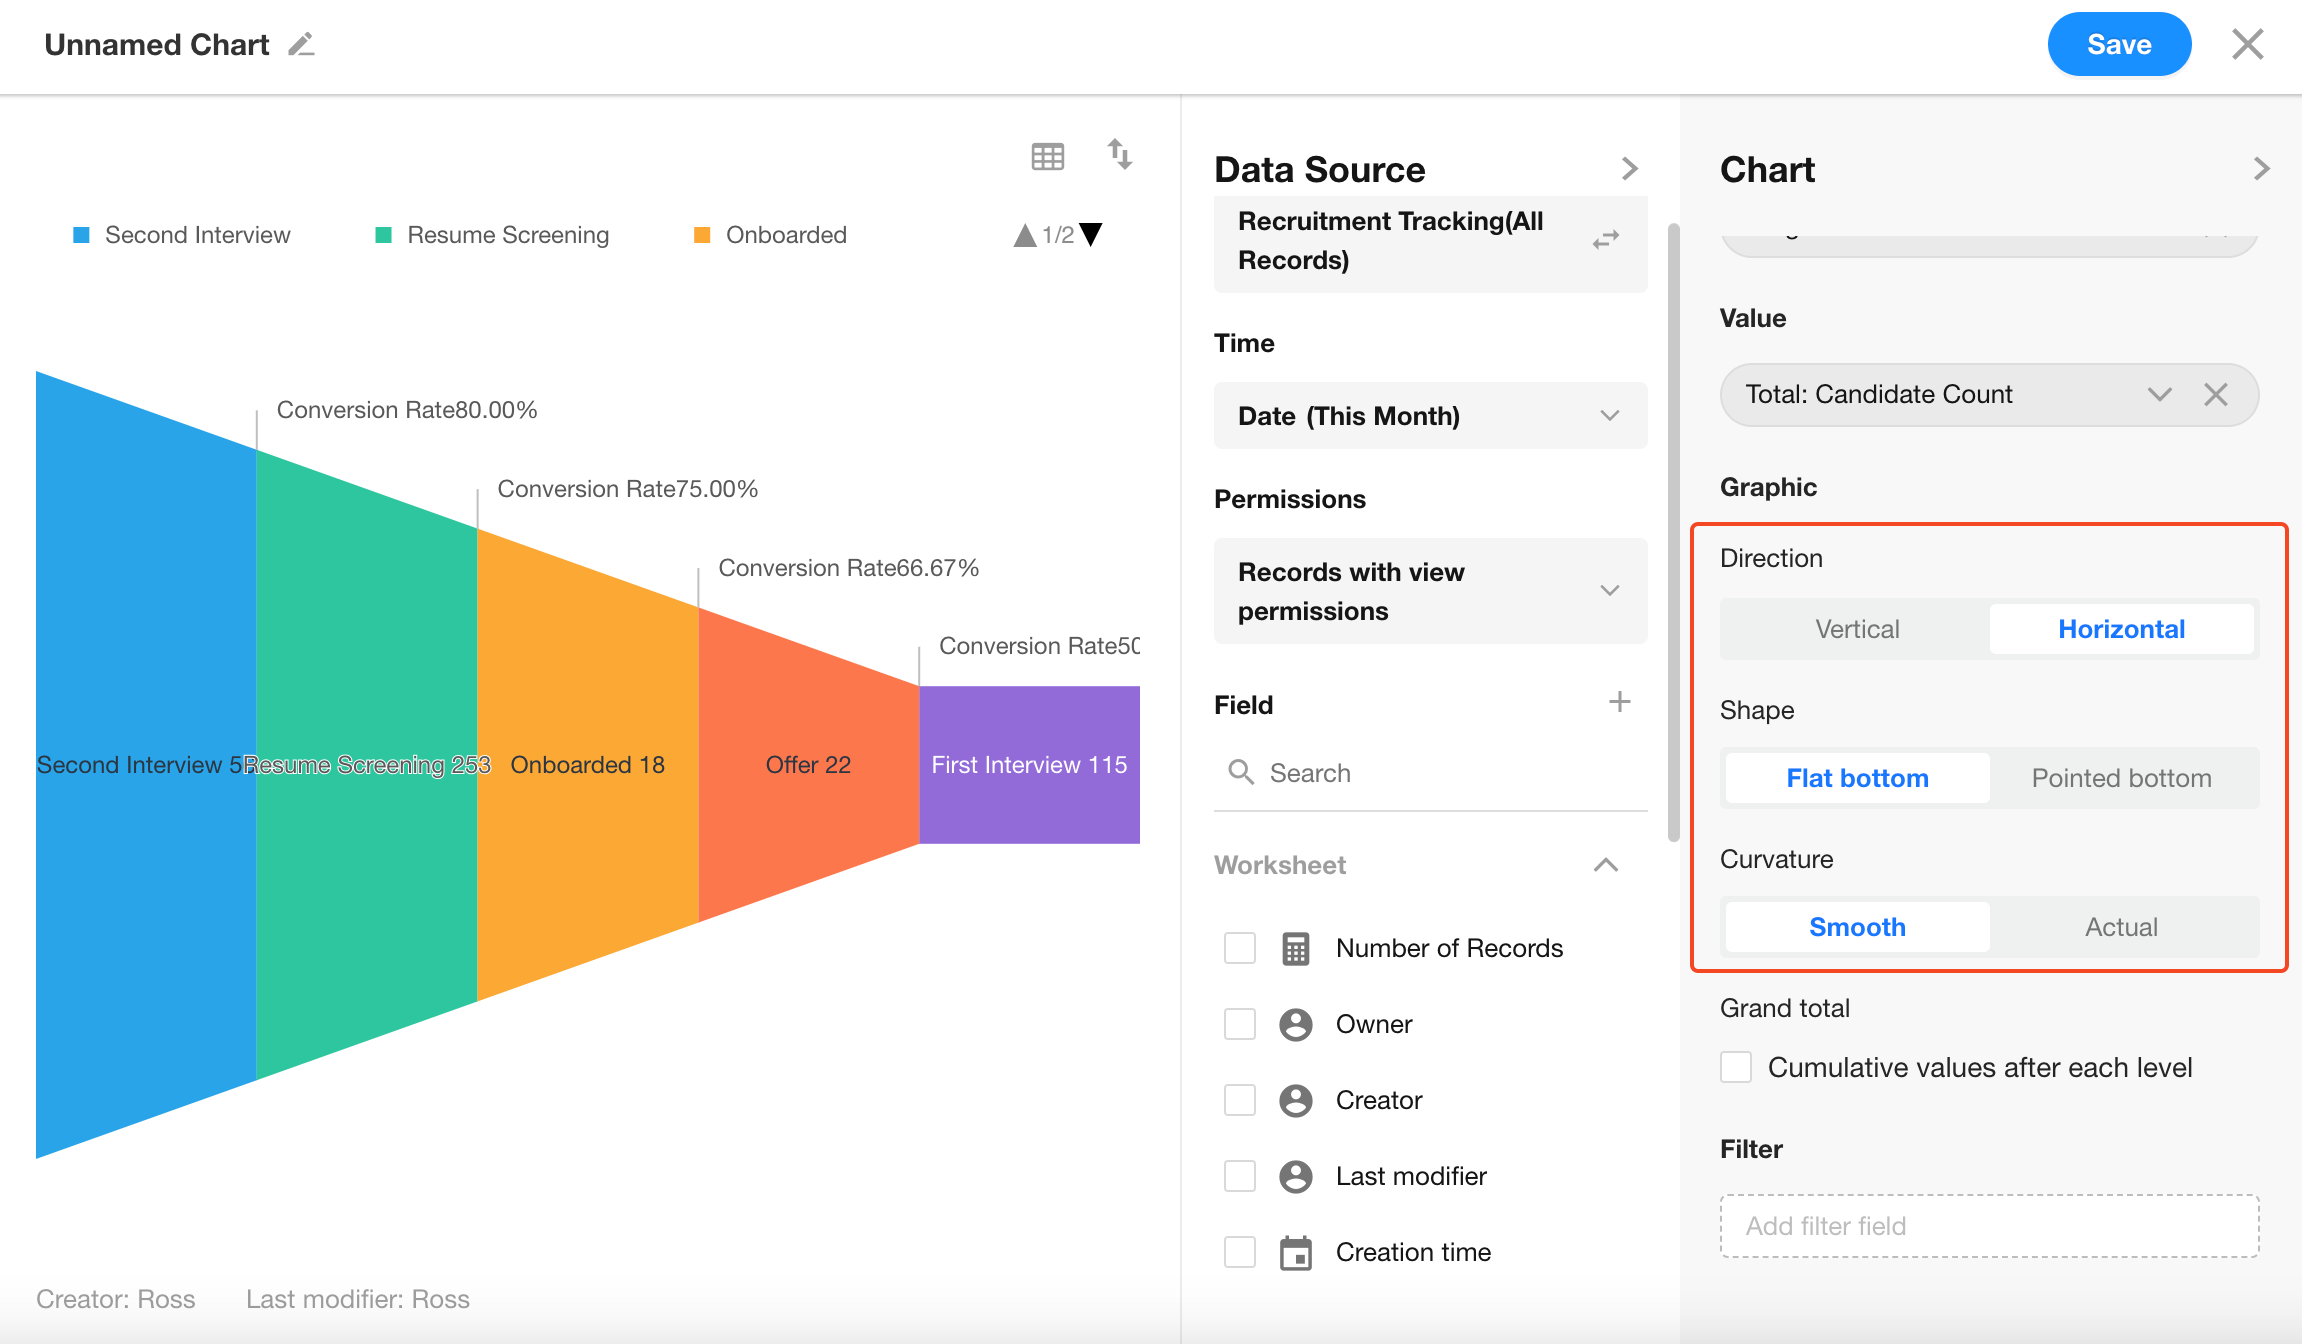Expand Records with view permissions dropdown
Screen dimensions: 2302x1344
[x=1429, y=591]
